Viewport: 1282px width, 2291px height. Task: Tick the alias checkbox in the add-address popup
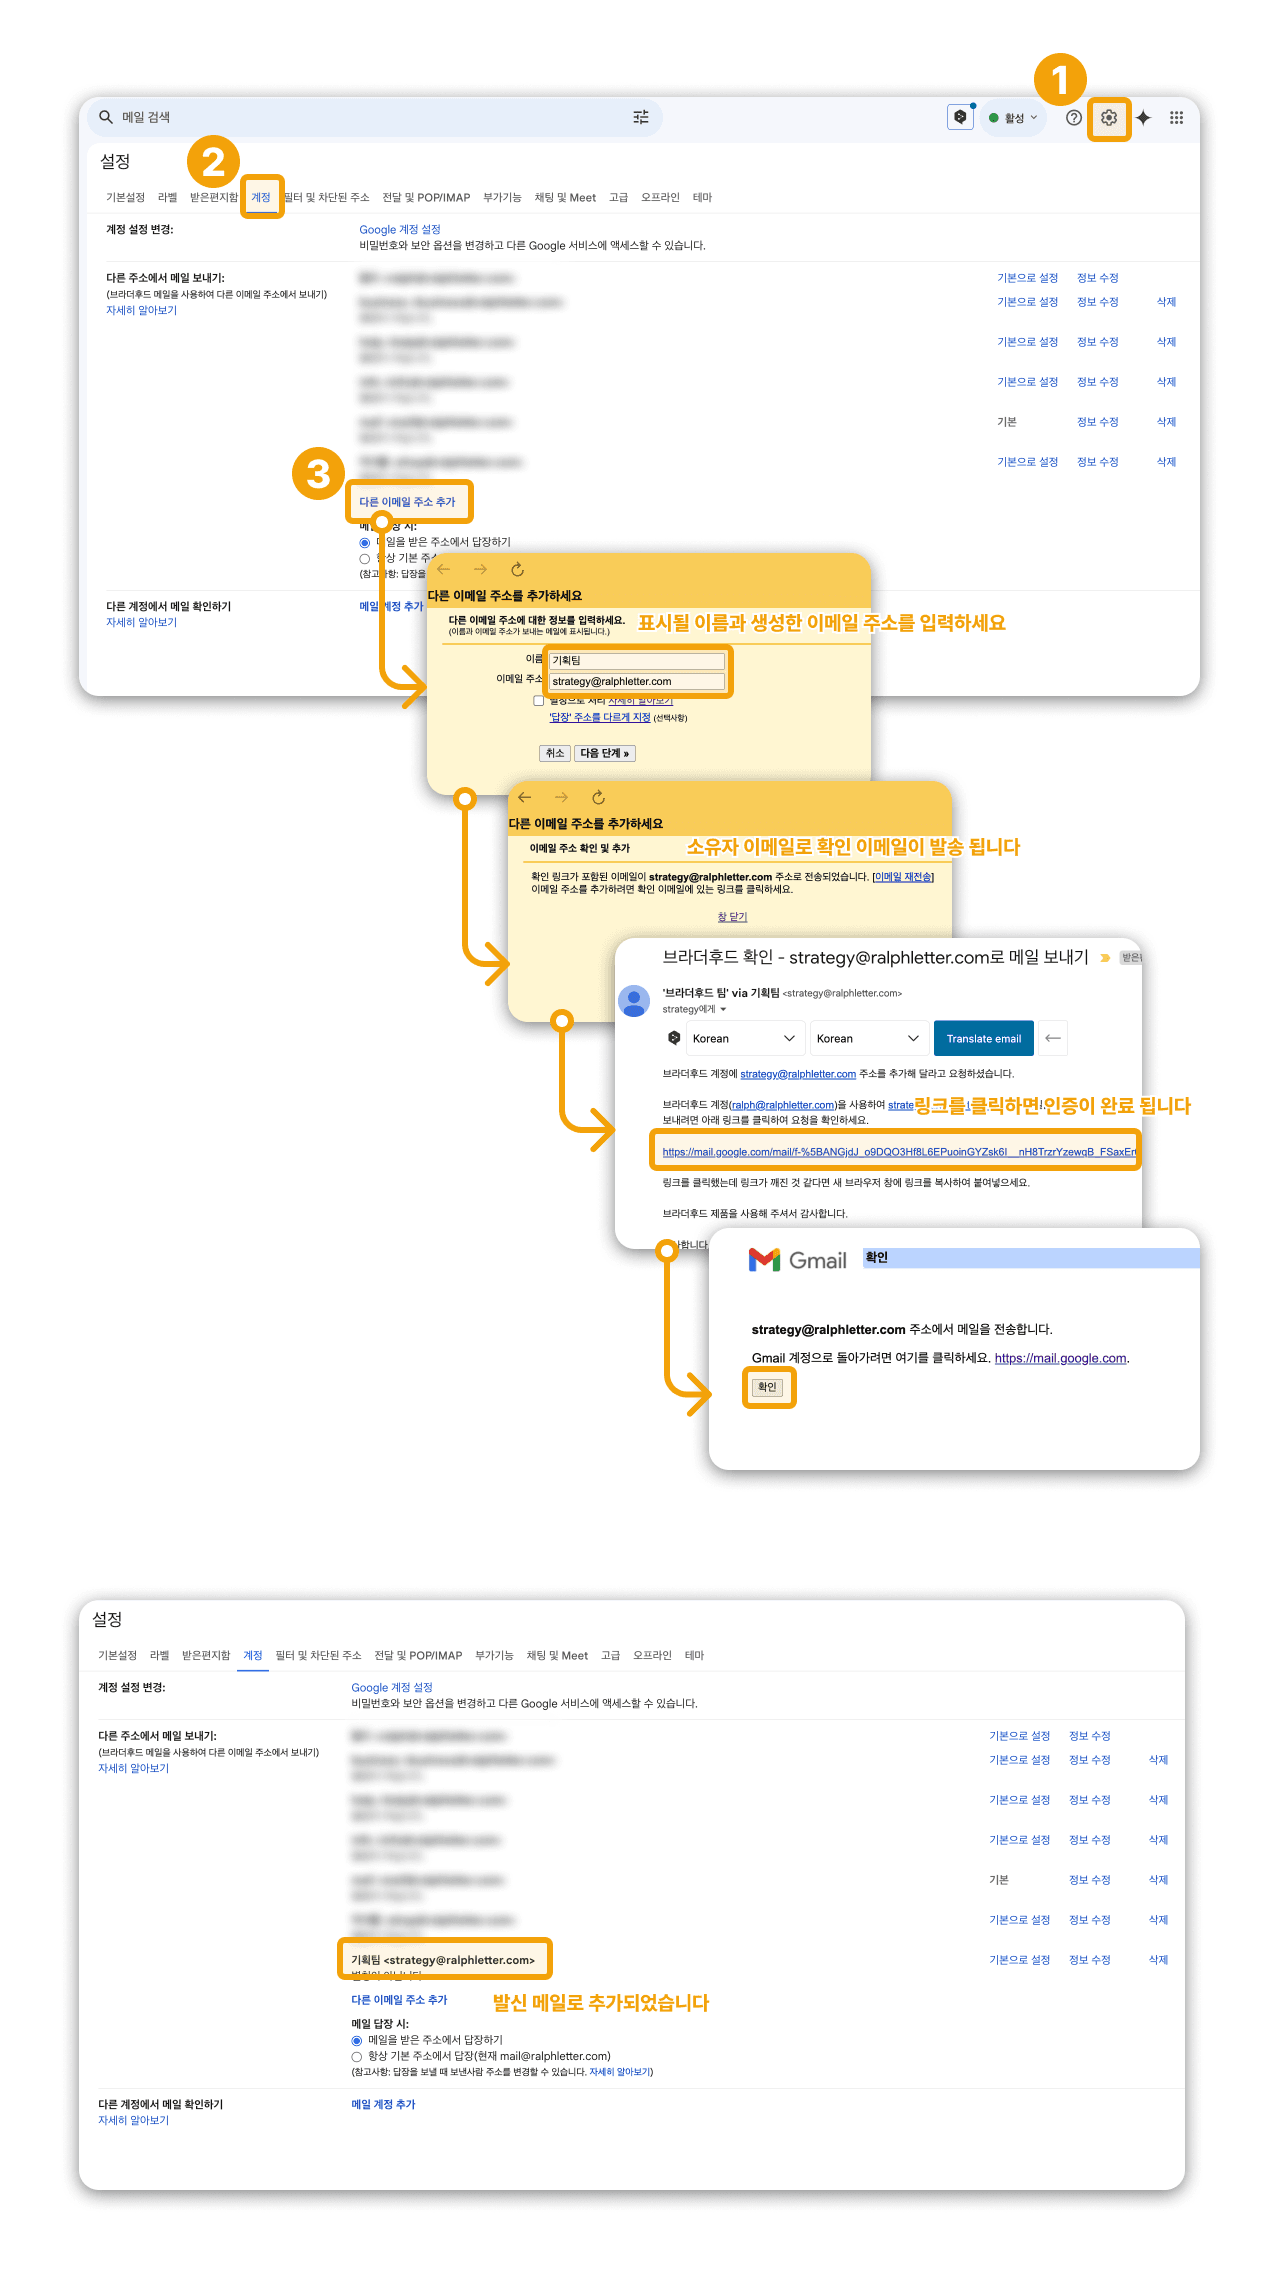pos(539,700)
